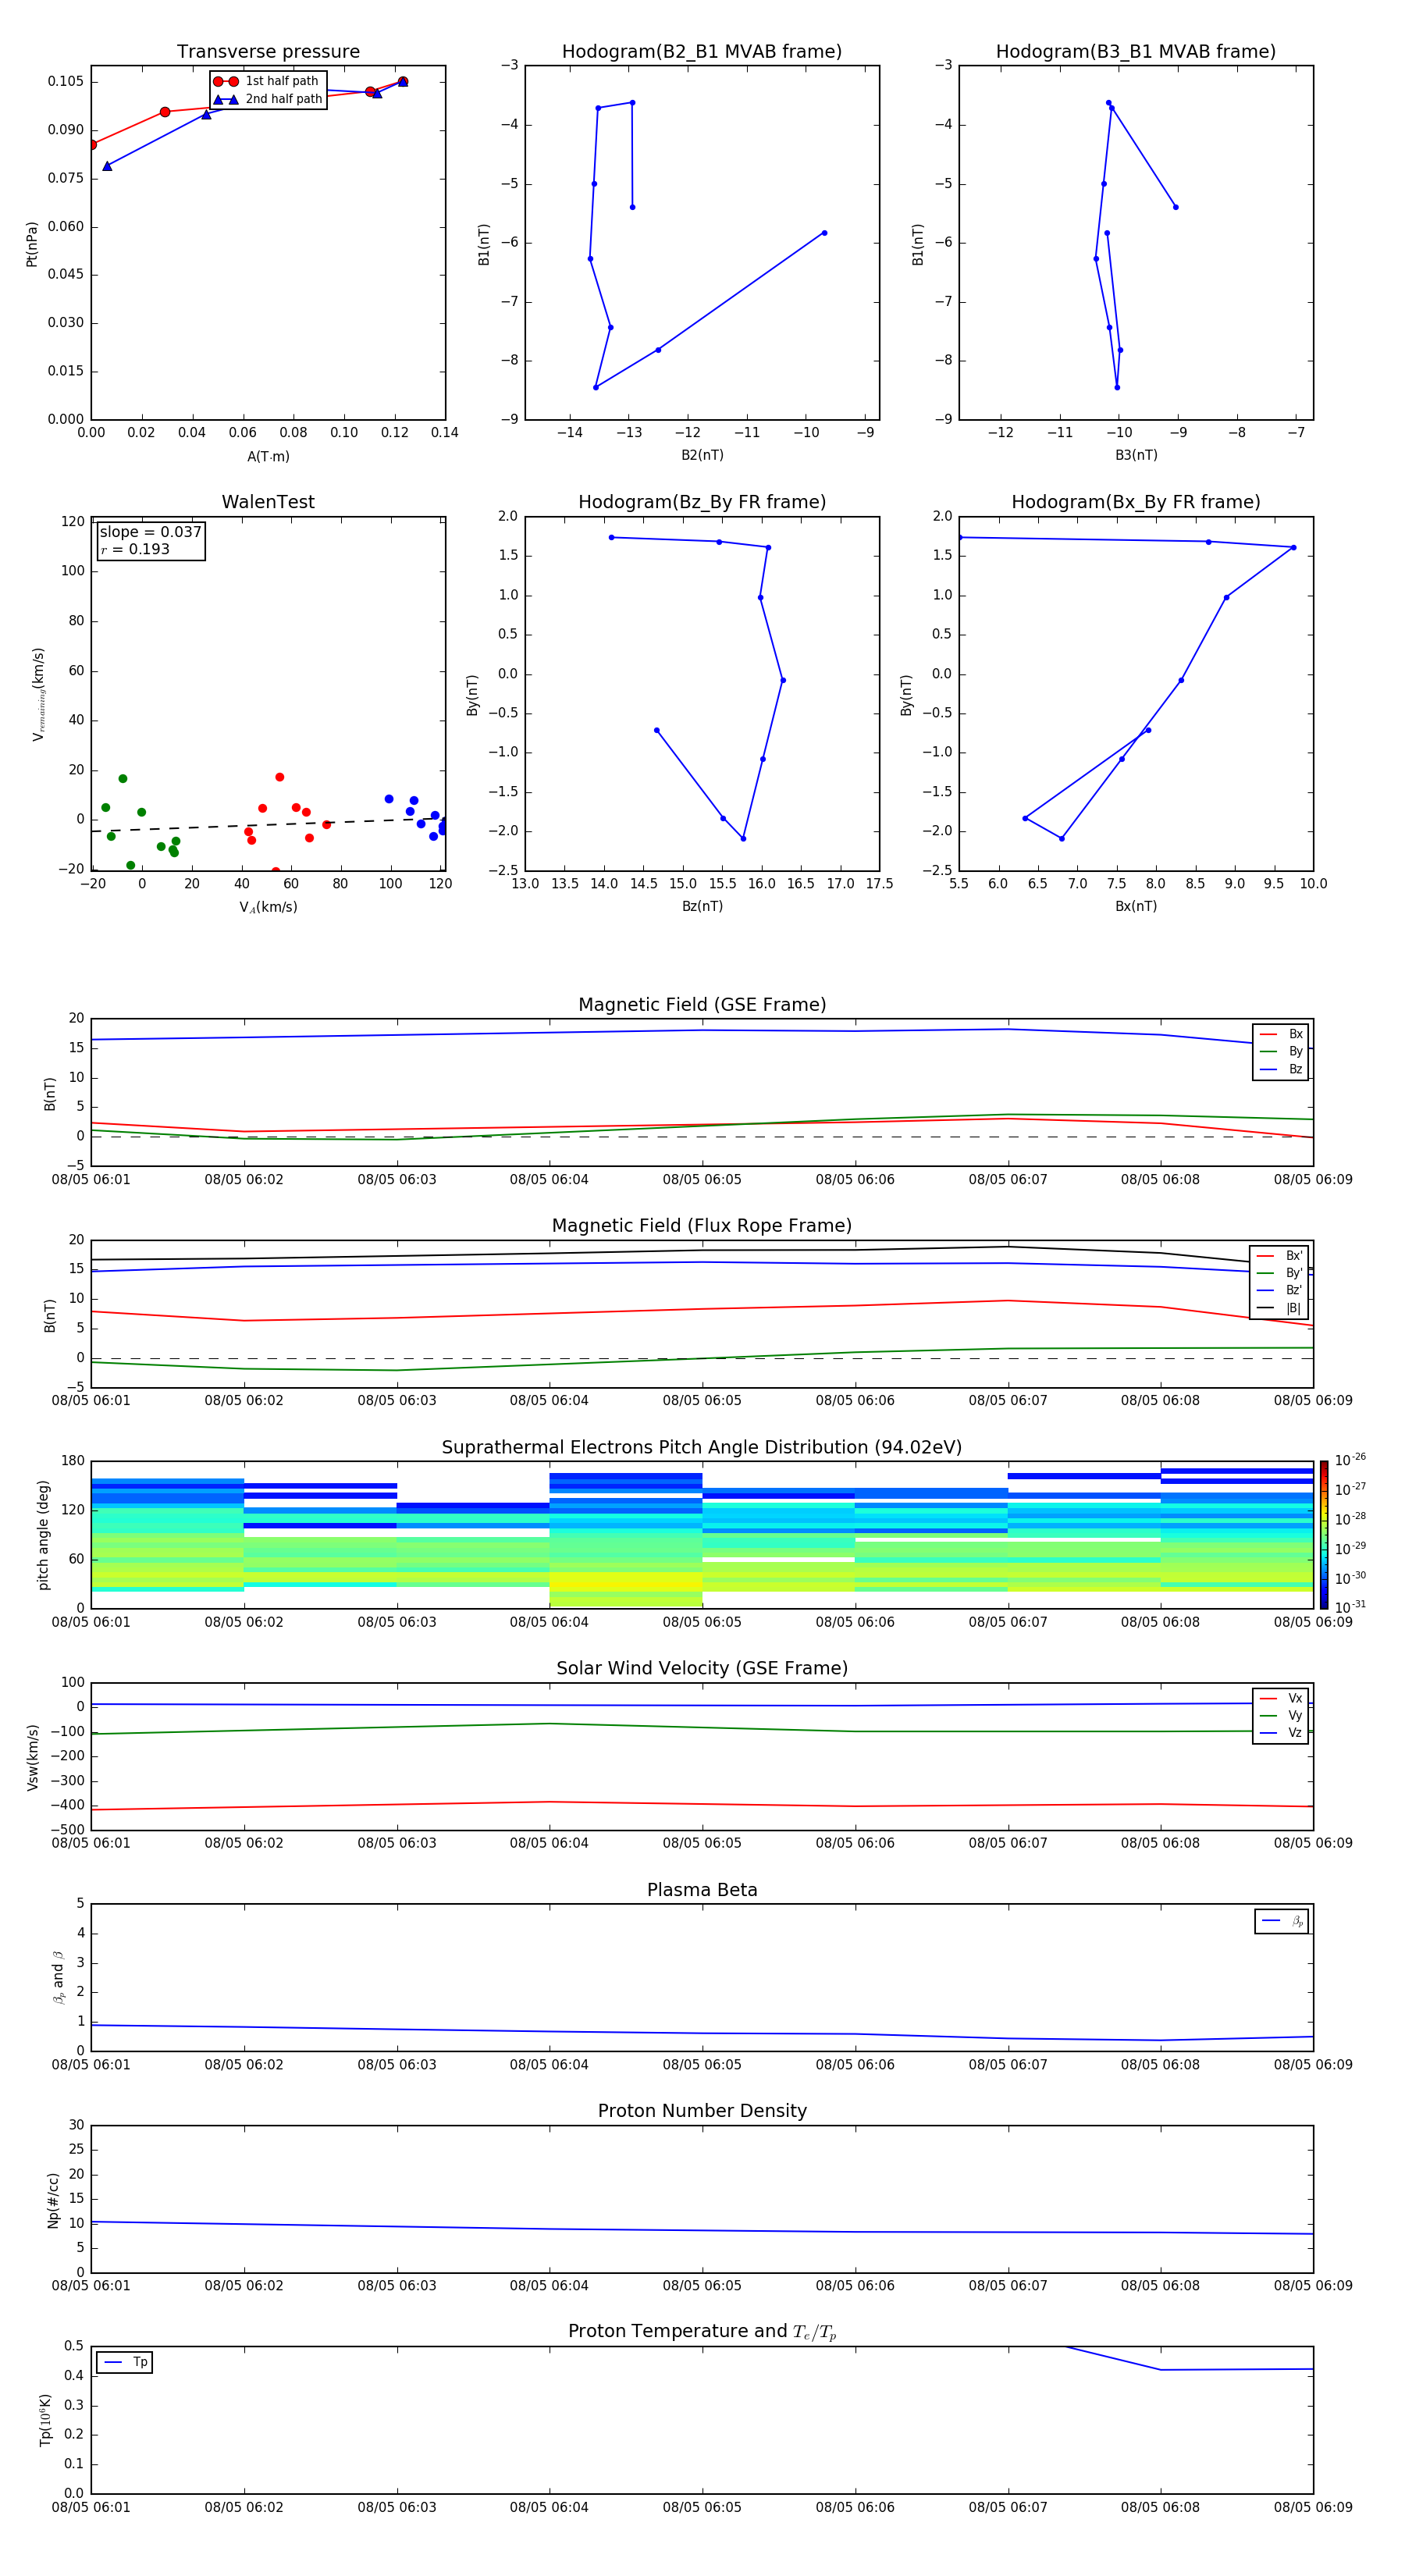Click the 'B3(nT)' x-axis label
Viewport: 1405px width, 2576px height.
[x=1136, y=455]
